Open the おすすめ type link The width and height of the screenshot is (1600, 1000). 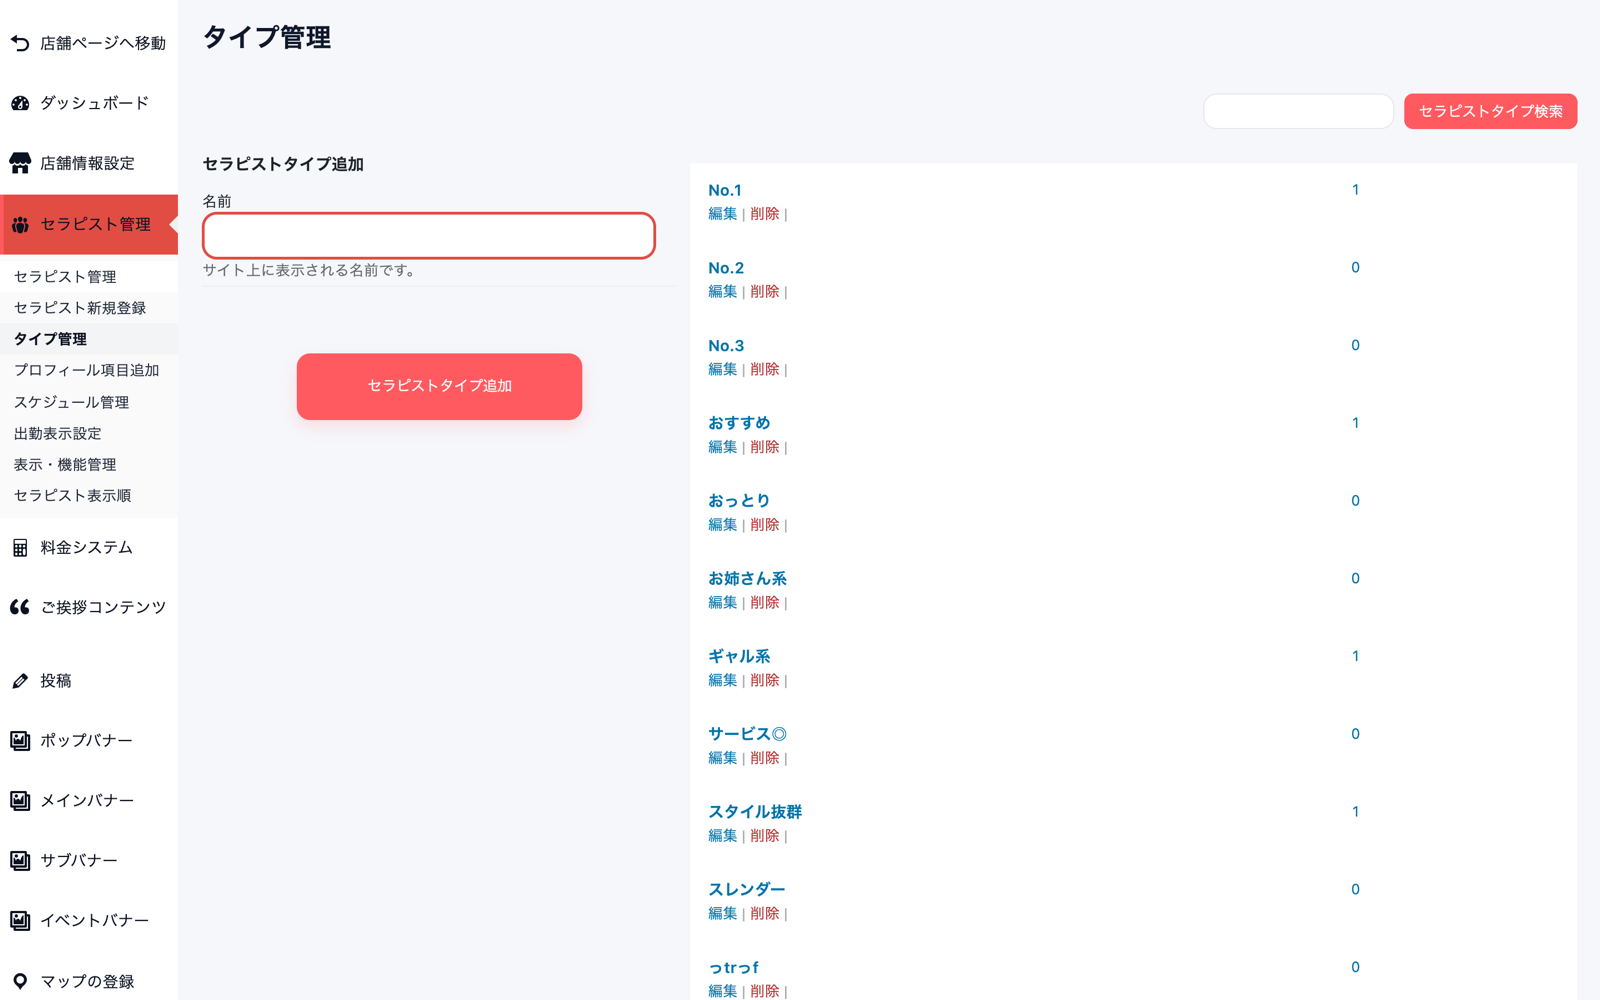click(739, 423)
